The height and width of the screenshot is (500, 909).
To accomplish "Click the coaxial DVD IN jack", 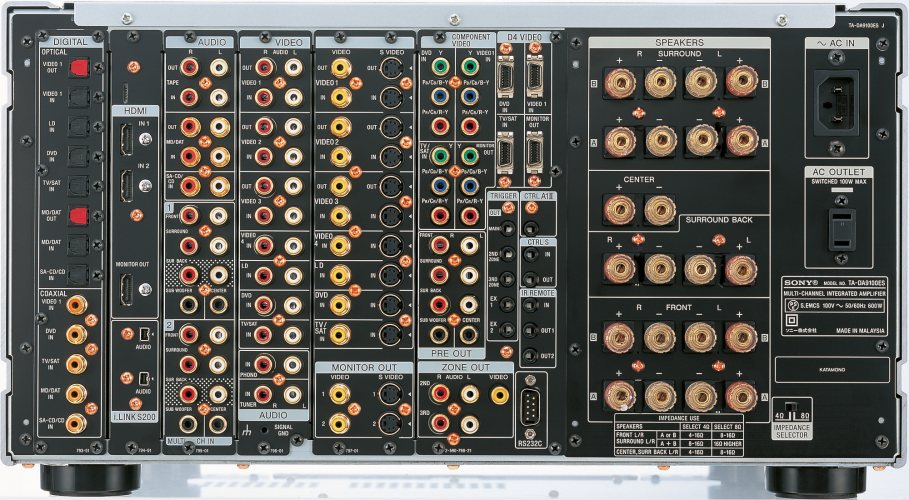I will point(77,335).
